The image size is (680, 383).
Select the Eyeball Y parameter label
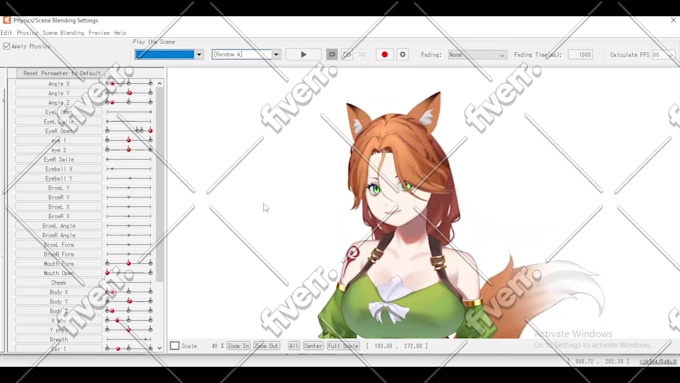[x=59, y=178]
